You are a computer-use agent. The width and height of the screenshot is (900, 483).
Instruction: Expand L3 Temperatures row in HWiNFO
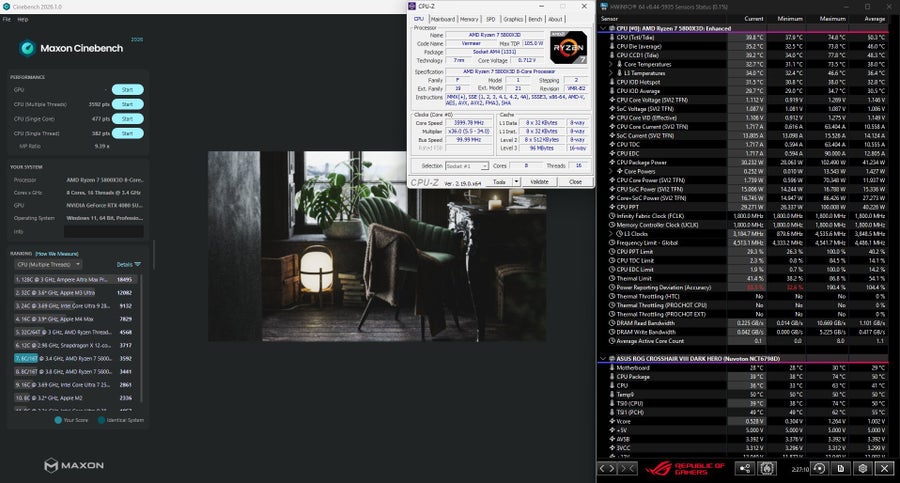pos(611,73)
